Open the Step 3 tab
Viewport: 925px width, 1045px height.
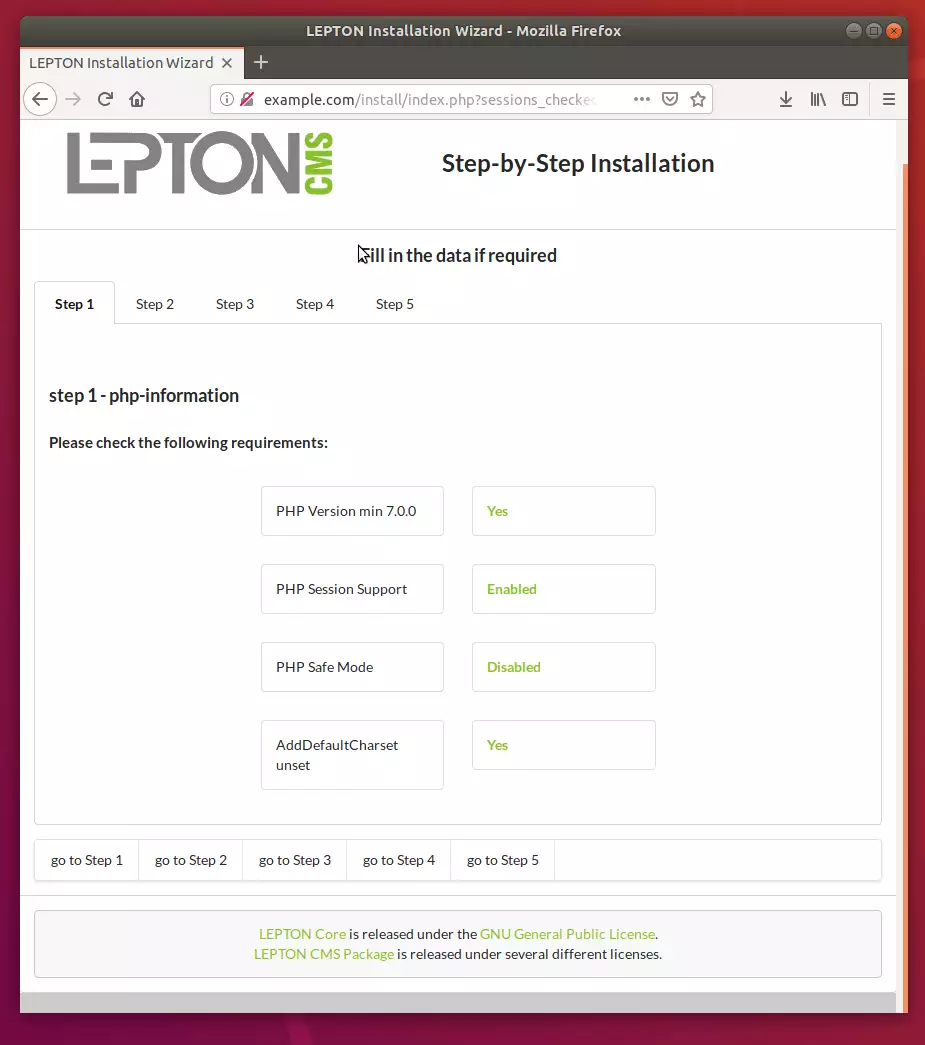coord(235,304)
